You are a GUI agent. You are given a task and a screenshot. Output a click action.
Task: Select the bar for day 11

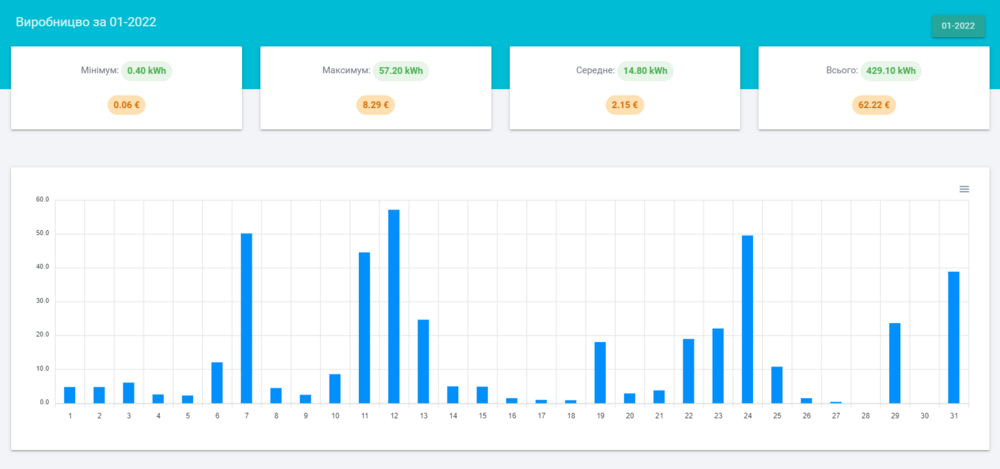pos(364,328)
